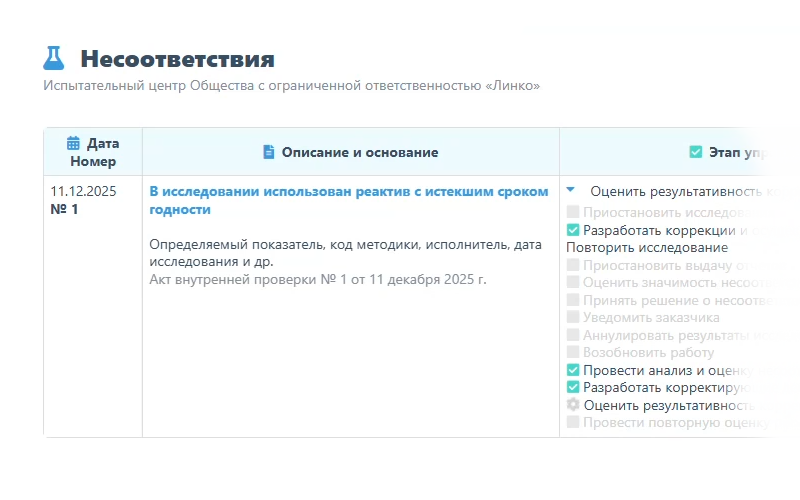Uncheck Разработать коррекции checkbox
This screenshot has height=500, width=800.
[x=573, y=230]
